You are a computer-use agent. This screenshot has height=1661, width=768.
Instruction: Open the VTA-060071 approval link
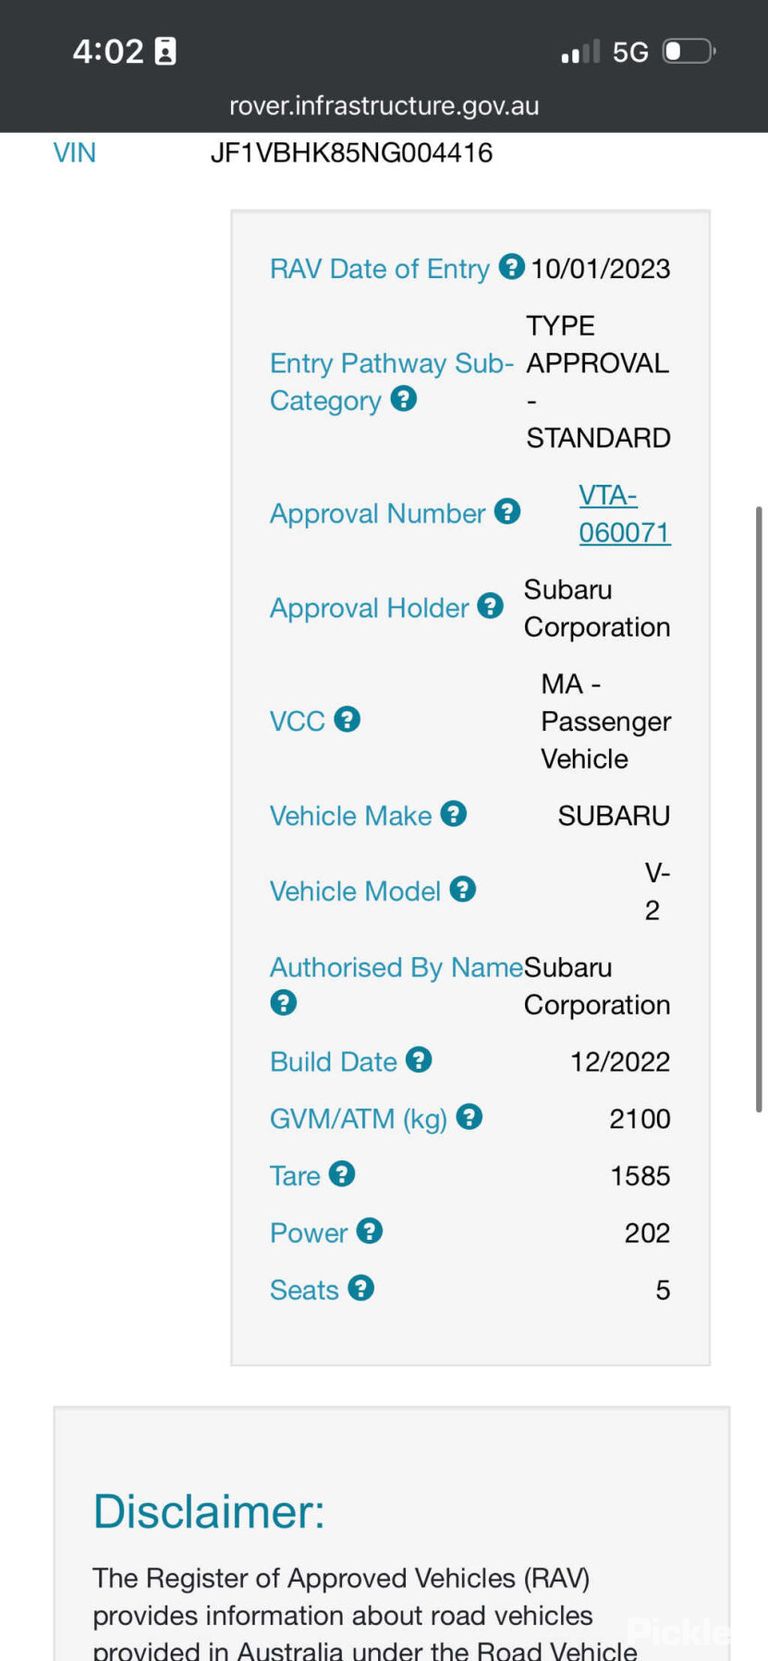(x=625, y=514)
